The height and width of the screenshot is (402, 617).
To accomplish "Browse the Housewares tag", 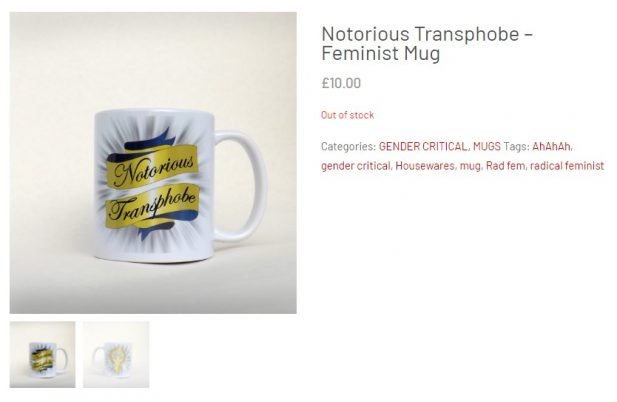I will [x=425, y=166].
